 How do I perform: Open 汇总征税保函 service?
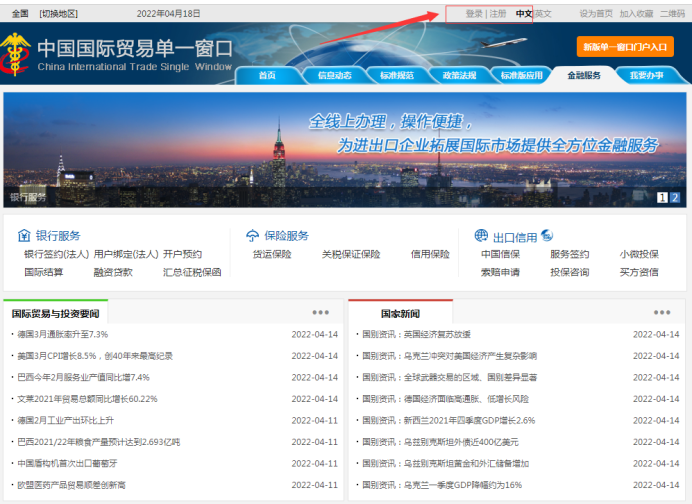pyautogui.click(x=192, y=272)
